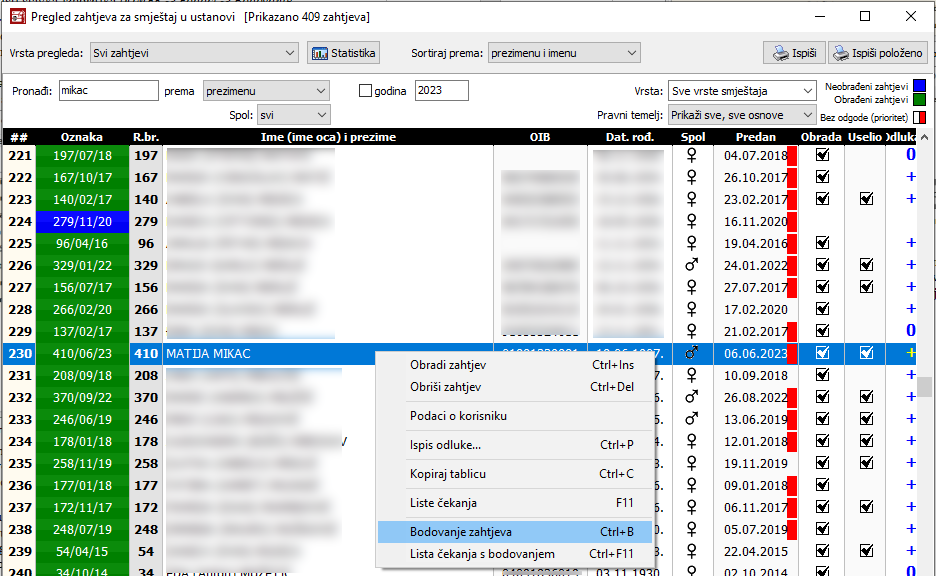Click the app icon in title bar
This screenshot has width=936, height=576.
(x=17, y=16)
